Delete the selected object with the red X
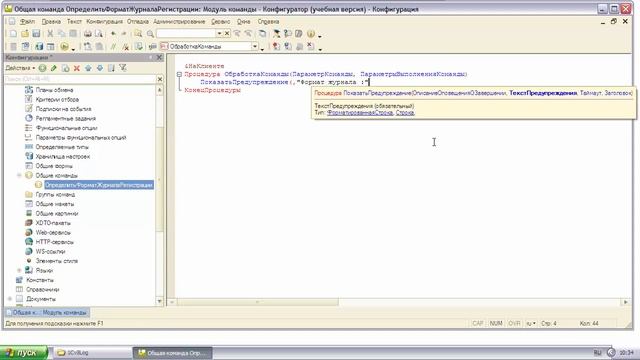The width and height of the screenshot is (640, 360). tap(76, 68)
